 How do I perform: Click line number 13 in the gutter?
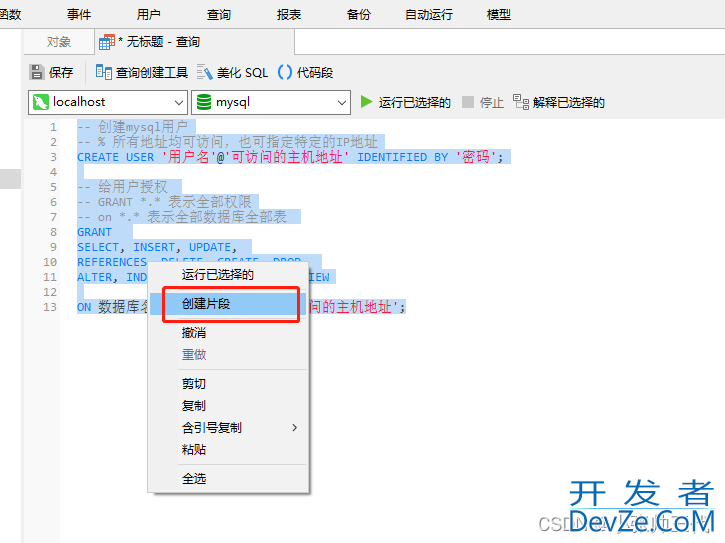click(50, 307)
